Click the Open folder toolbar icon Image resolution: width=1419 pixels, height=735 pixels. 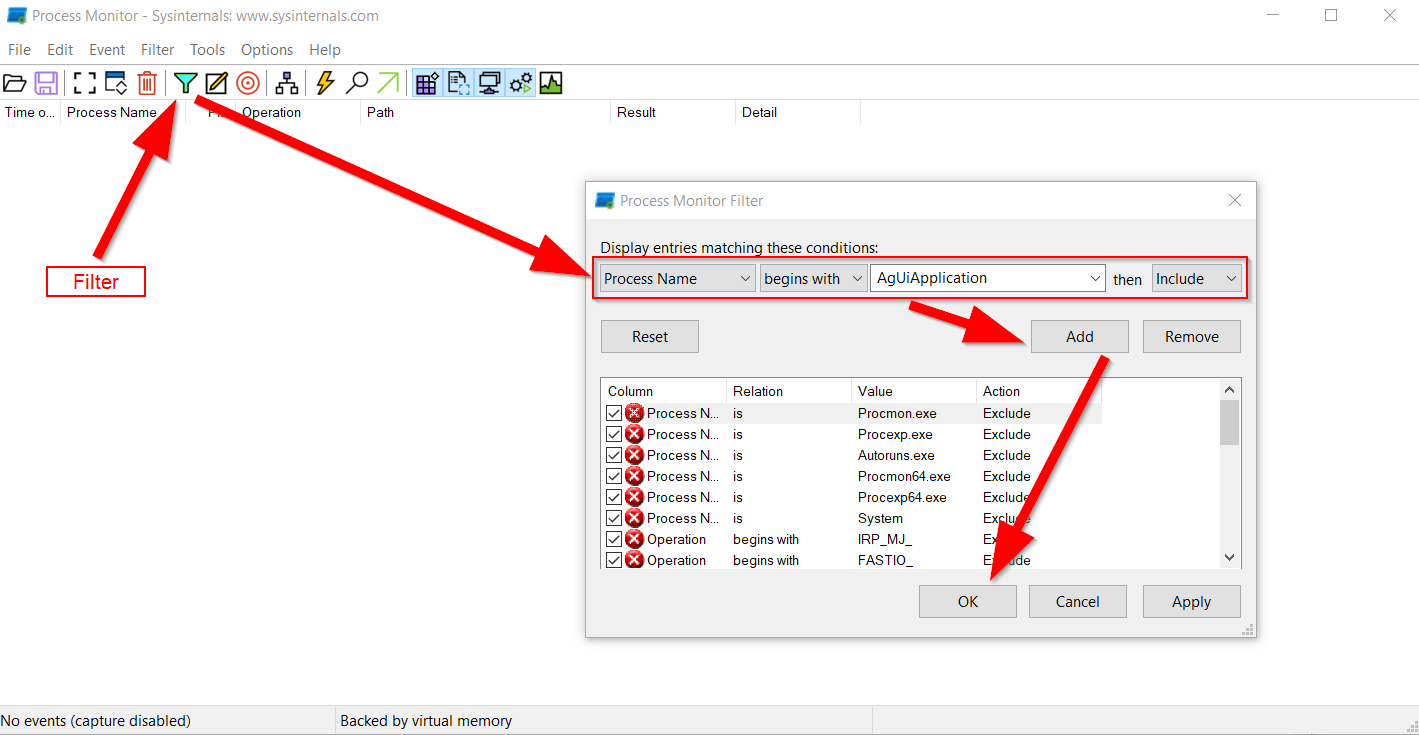[x=14, y=83]
